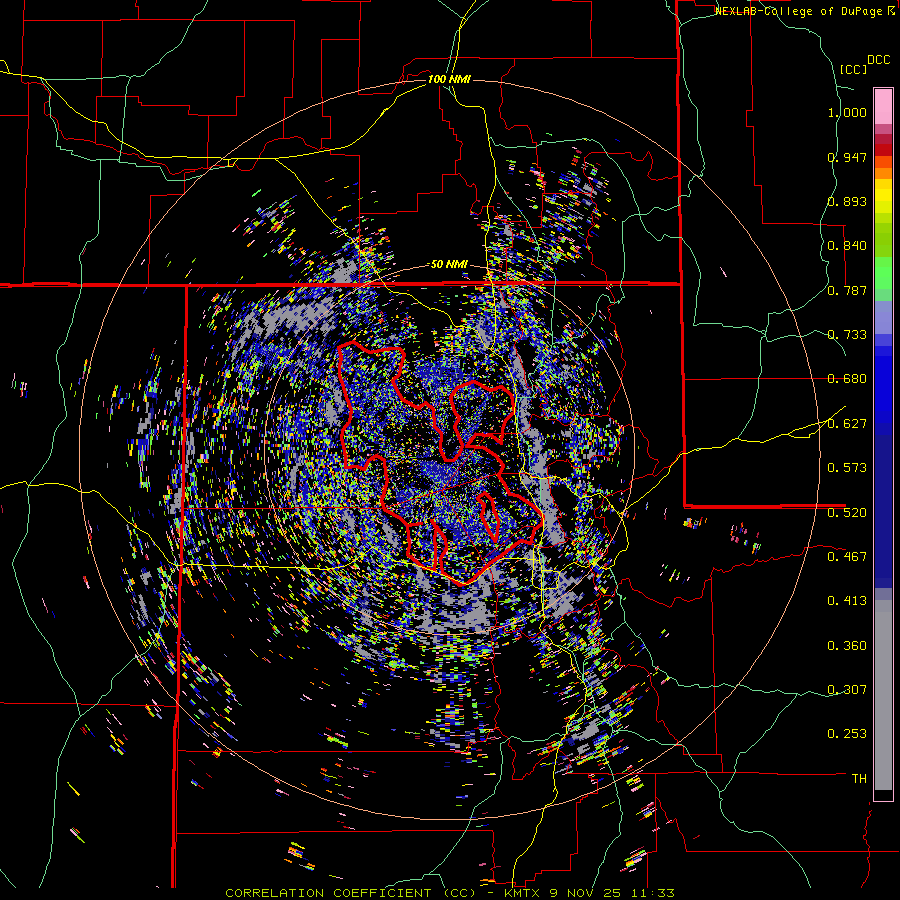The height and width of the screenshot is (900, 900).
Task: Click the 0.733 legend value
Action: tap(847, 335)
